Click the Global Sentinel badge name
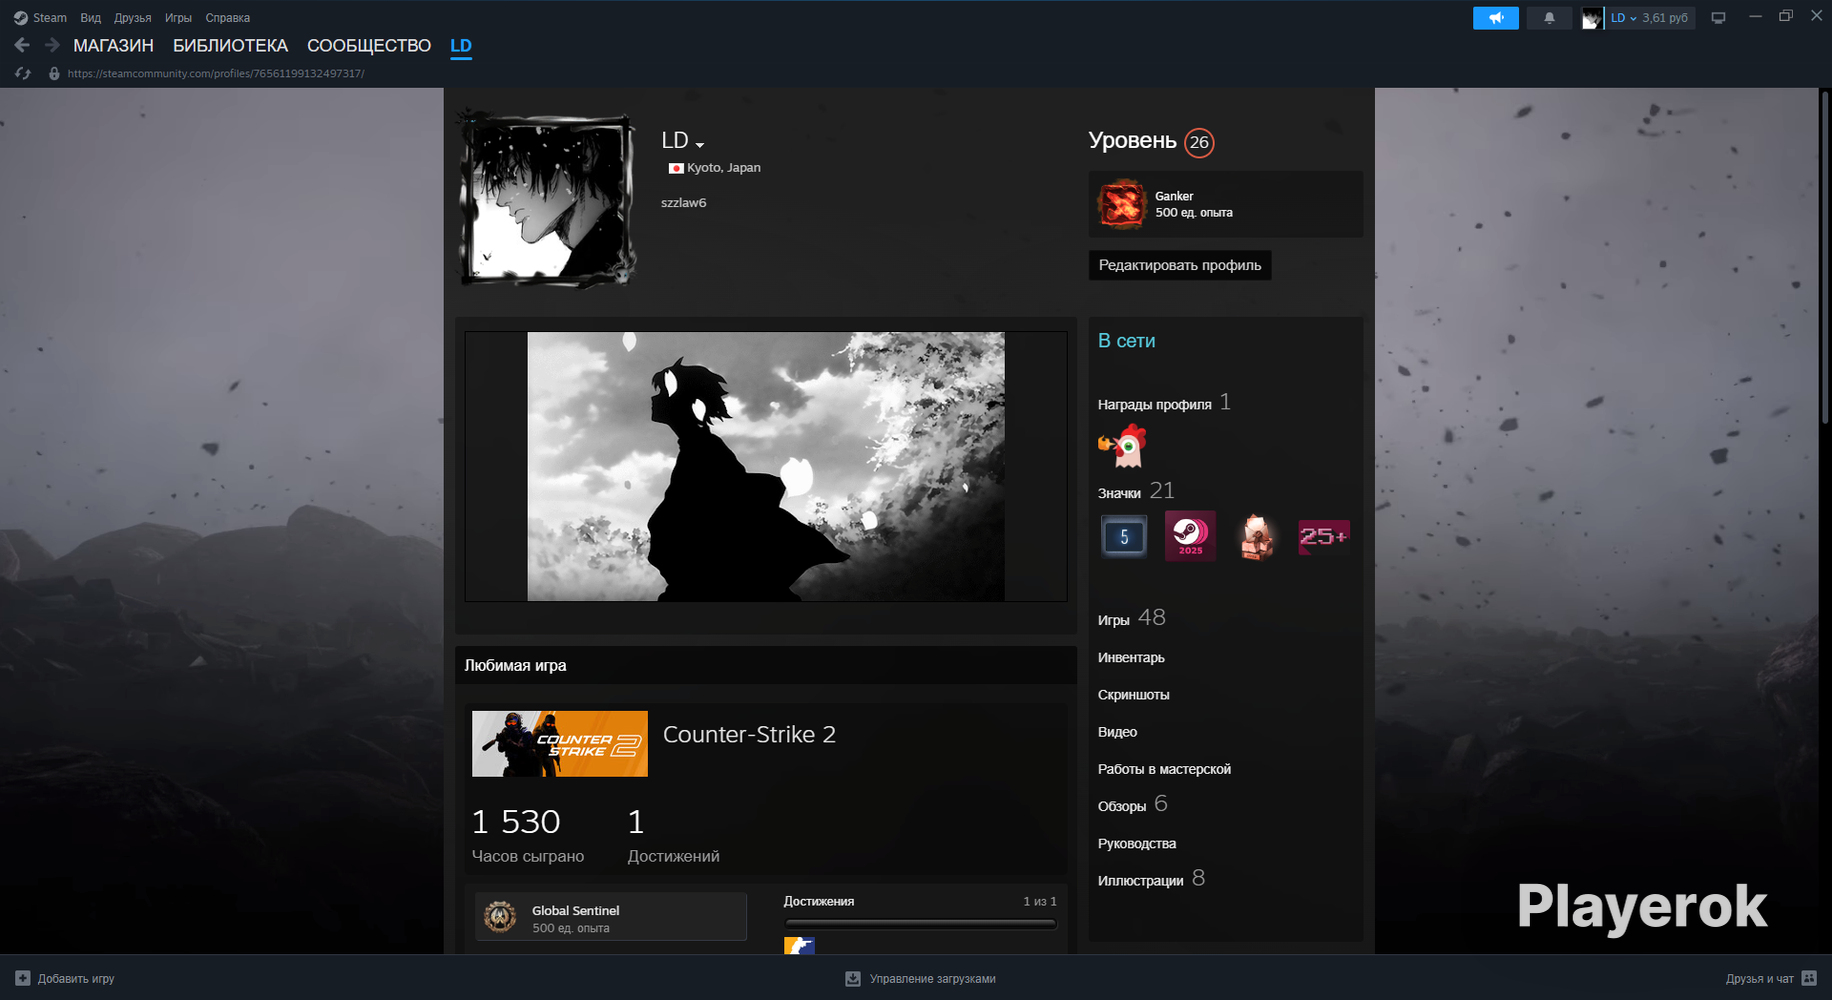The height and width of the screenshot is (1000, 1832). tap(576, 910)
